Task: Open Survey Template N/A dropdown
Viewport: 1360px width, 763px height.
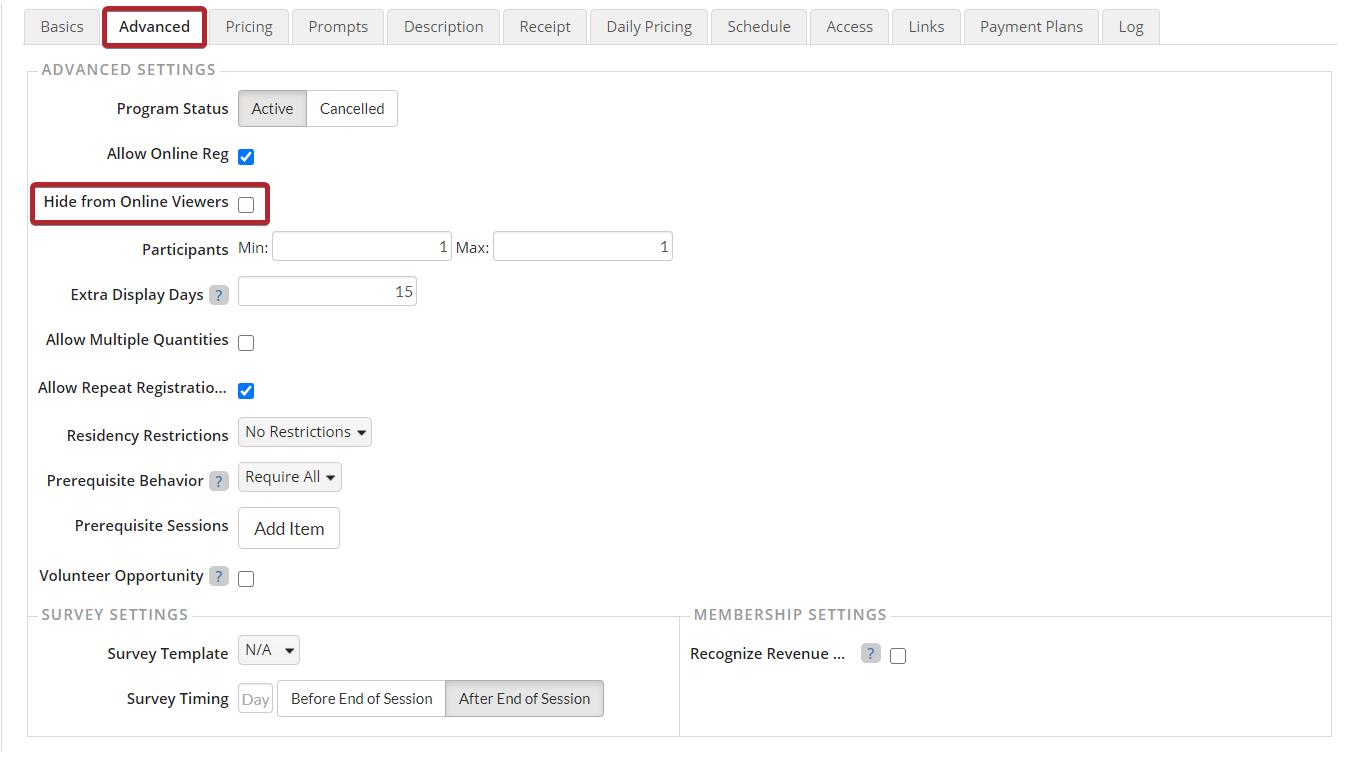Action: 269,650
